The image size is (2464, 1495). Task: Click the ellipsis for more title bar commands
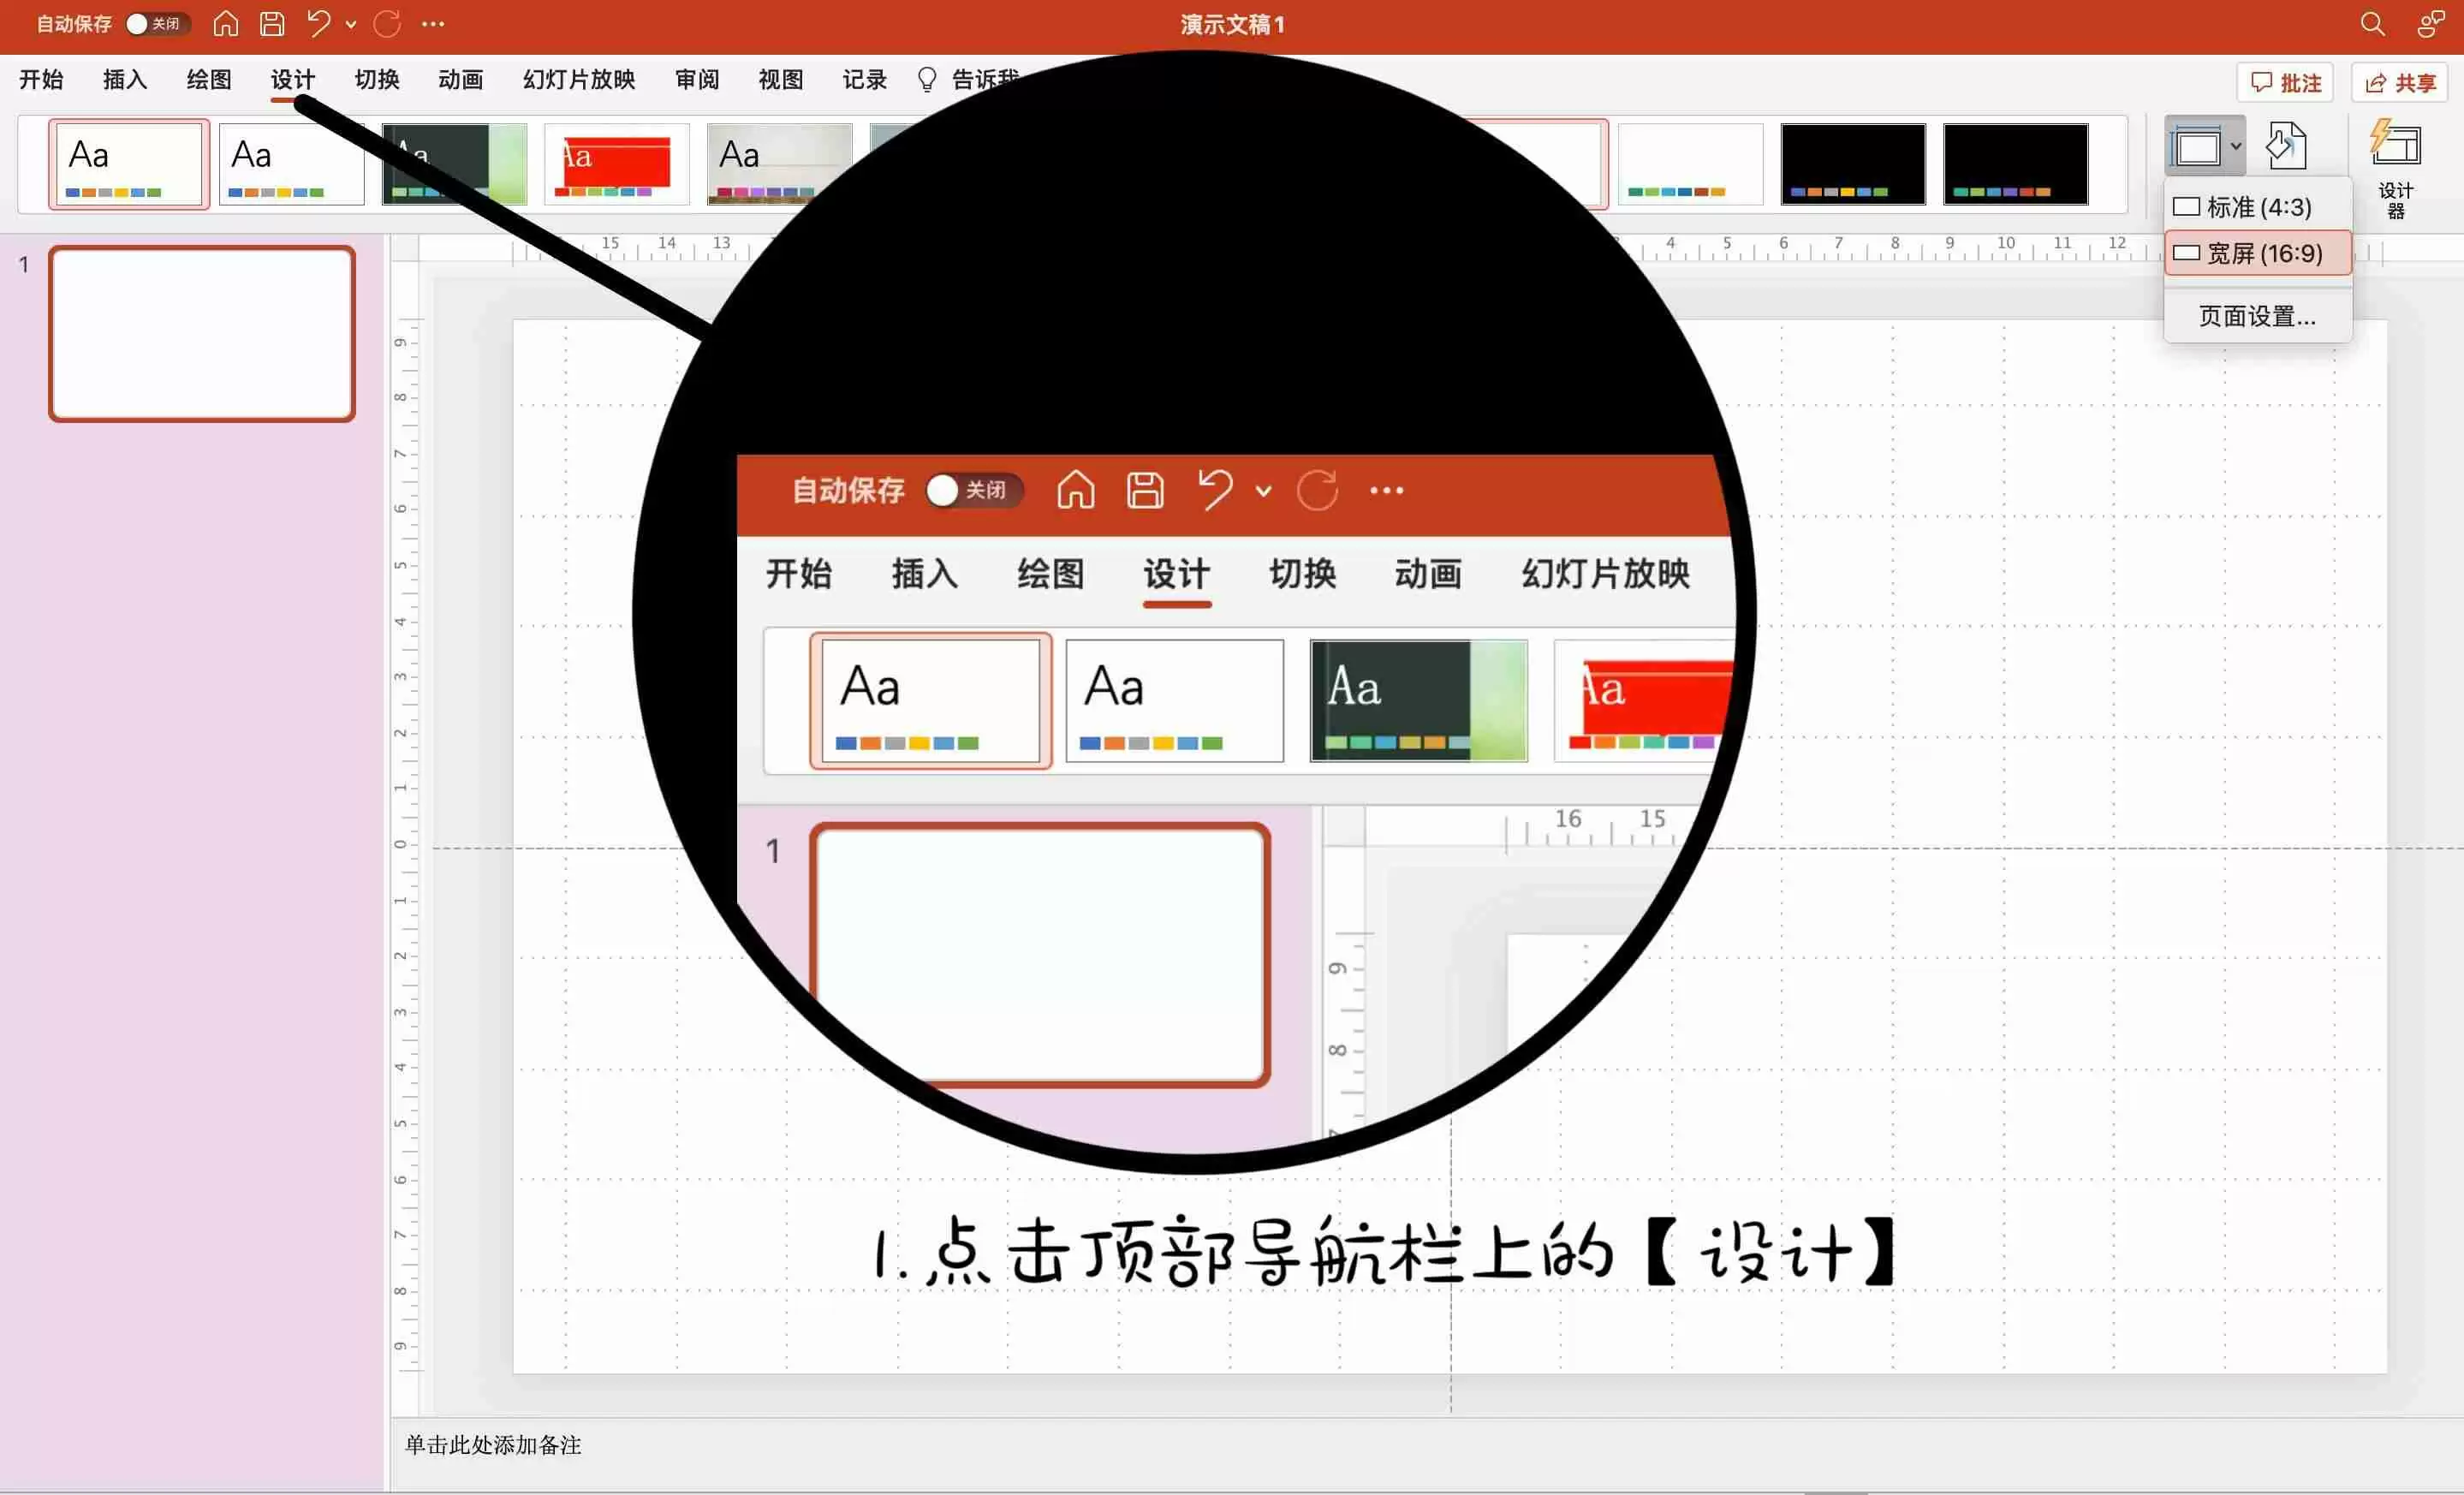pos(432,23)
